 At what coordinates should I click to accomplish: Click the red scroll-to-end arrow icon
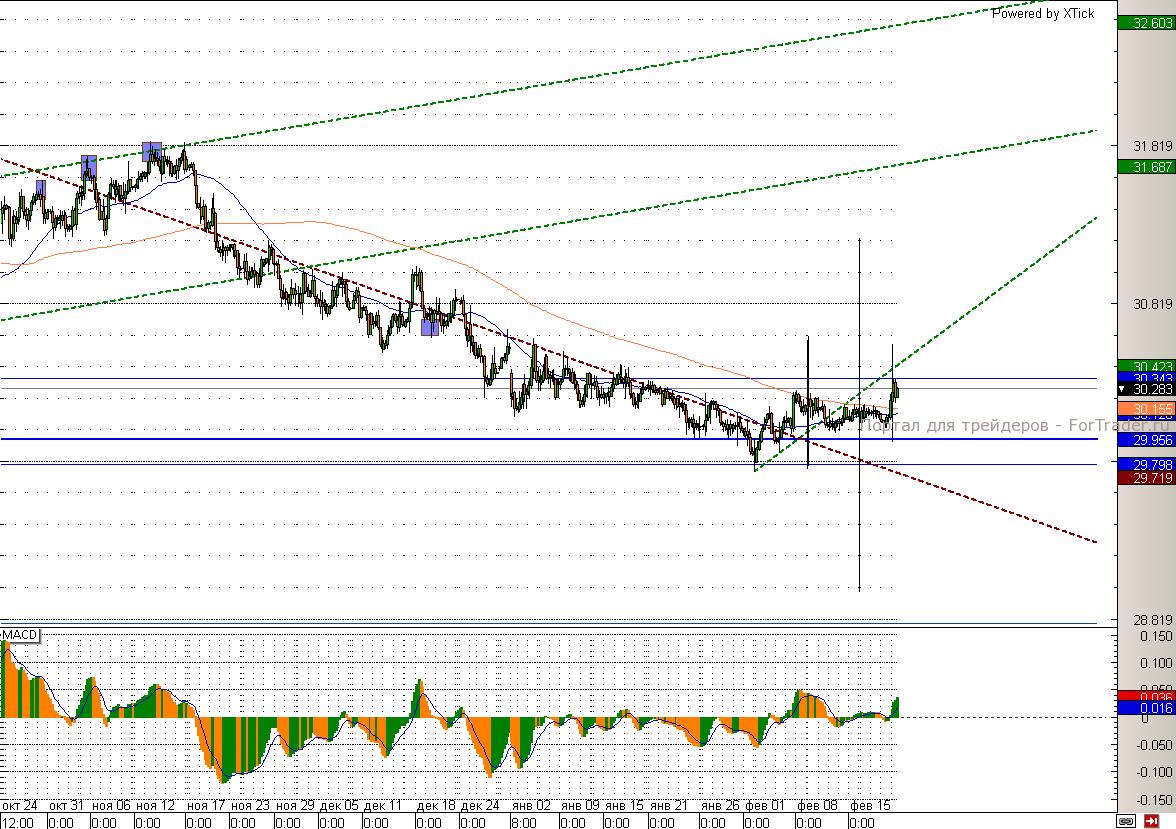(1151, 821)
